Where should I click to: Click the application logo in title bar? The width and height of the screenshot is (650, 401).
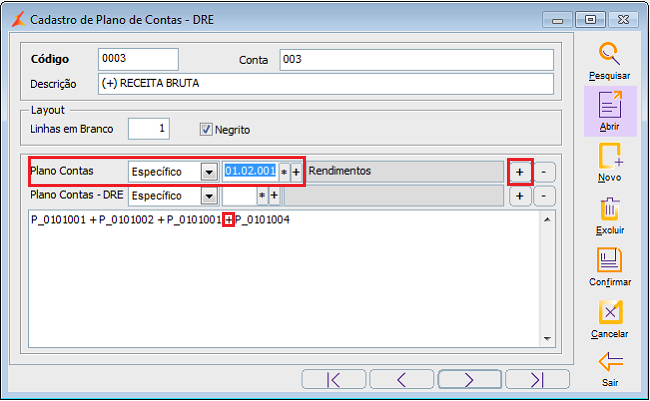19,19
